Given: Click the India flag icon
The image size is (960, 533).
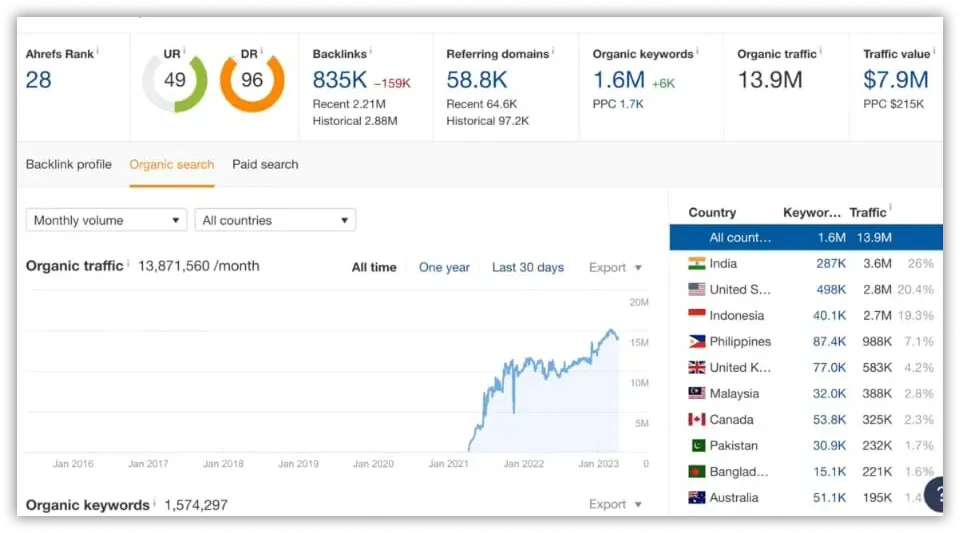Looking at the screenshot, I should tap(696, 264).
